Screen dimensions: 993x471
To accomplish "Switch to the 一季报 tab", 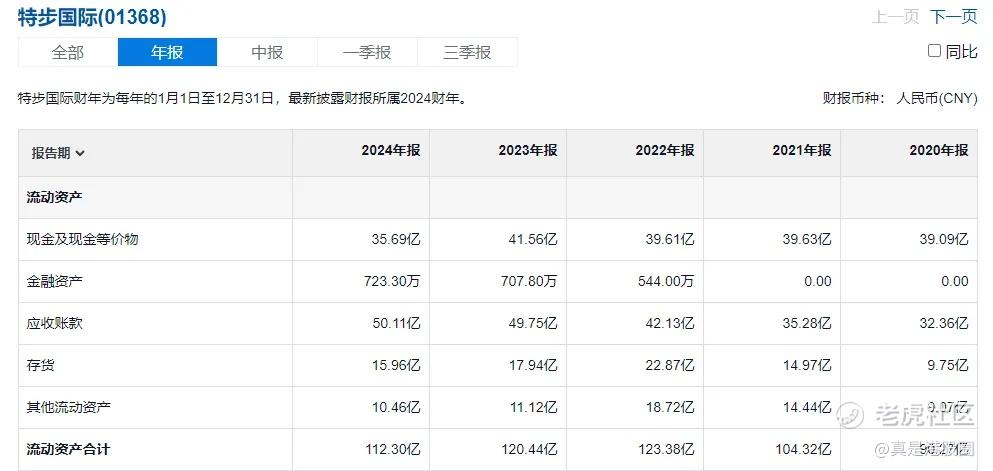I will 367,52.
